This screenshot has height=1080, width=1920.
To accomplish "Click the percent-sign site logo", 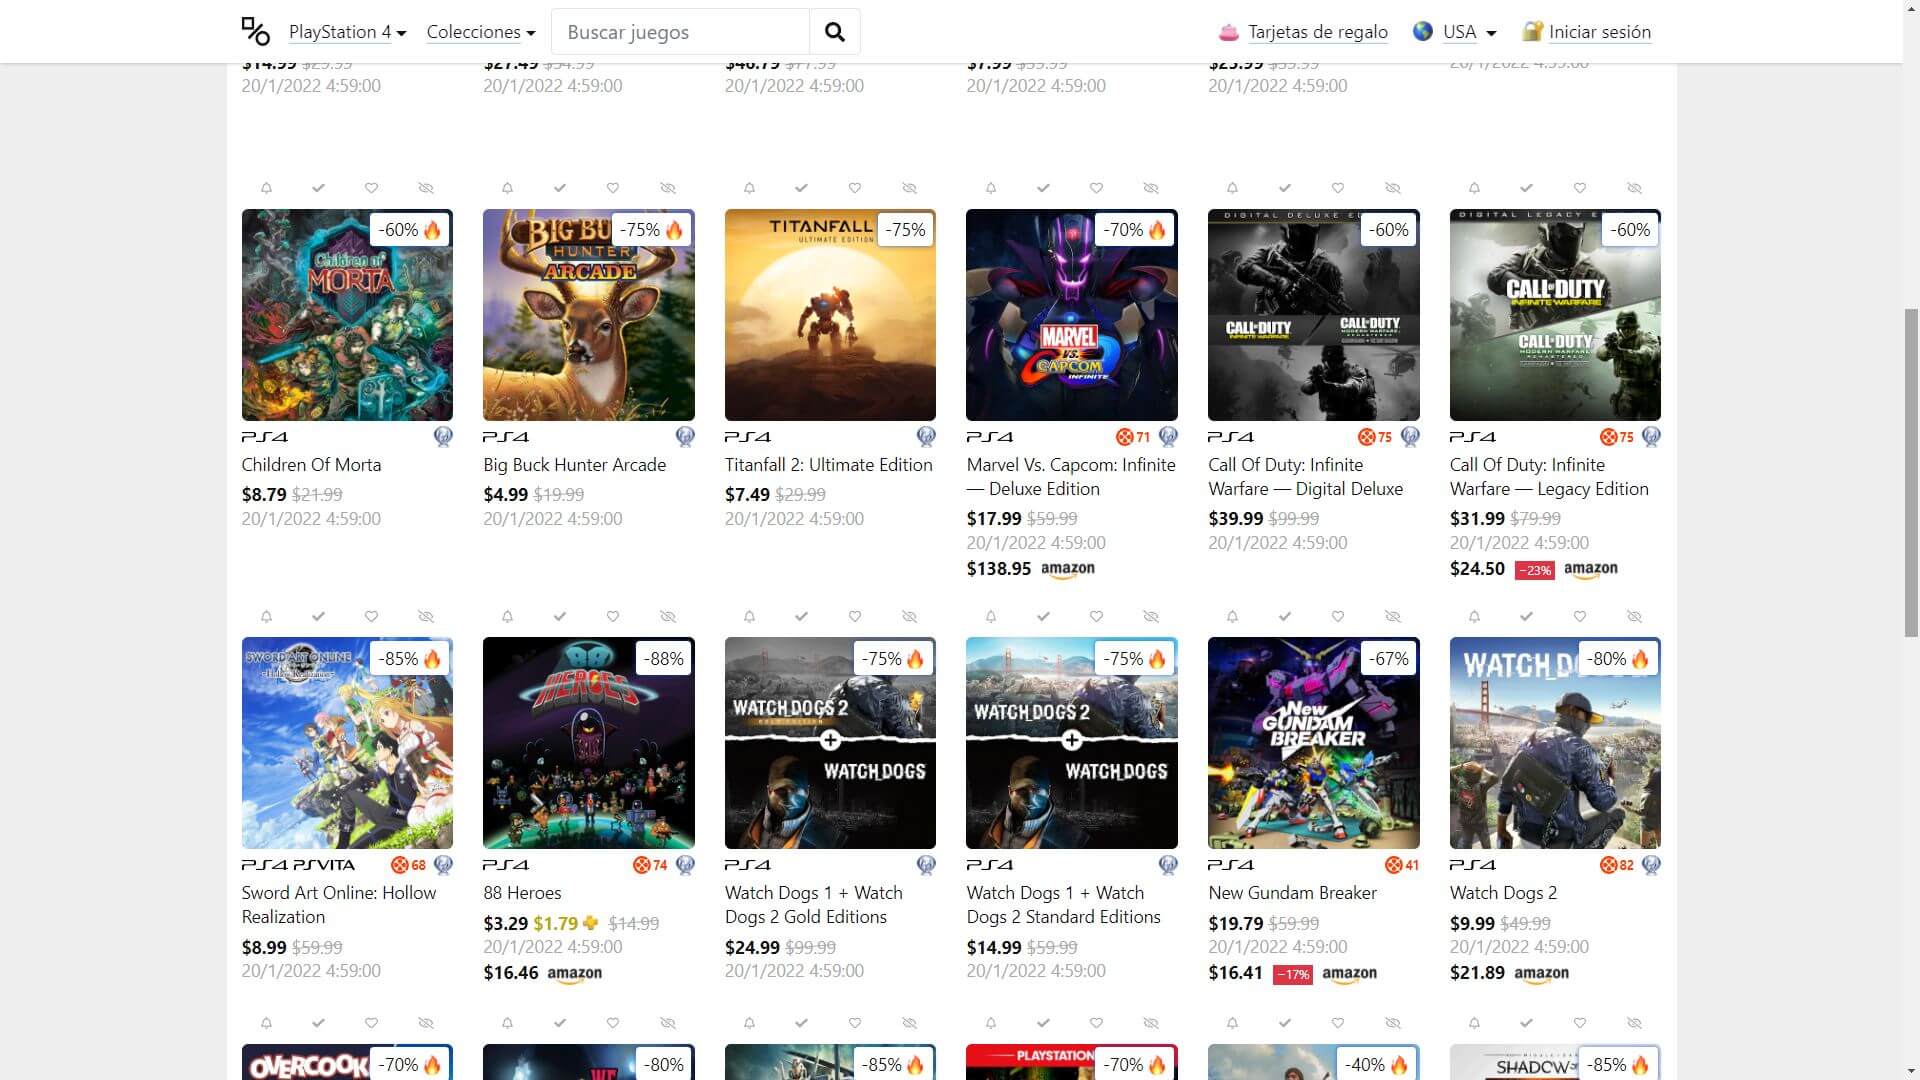I will pyautogui.click(x=255, y=32).
